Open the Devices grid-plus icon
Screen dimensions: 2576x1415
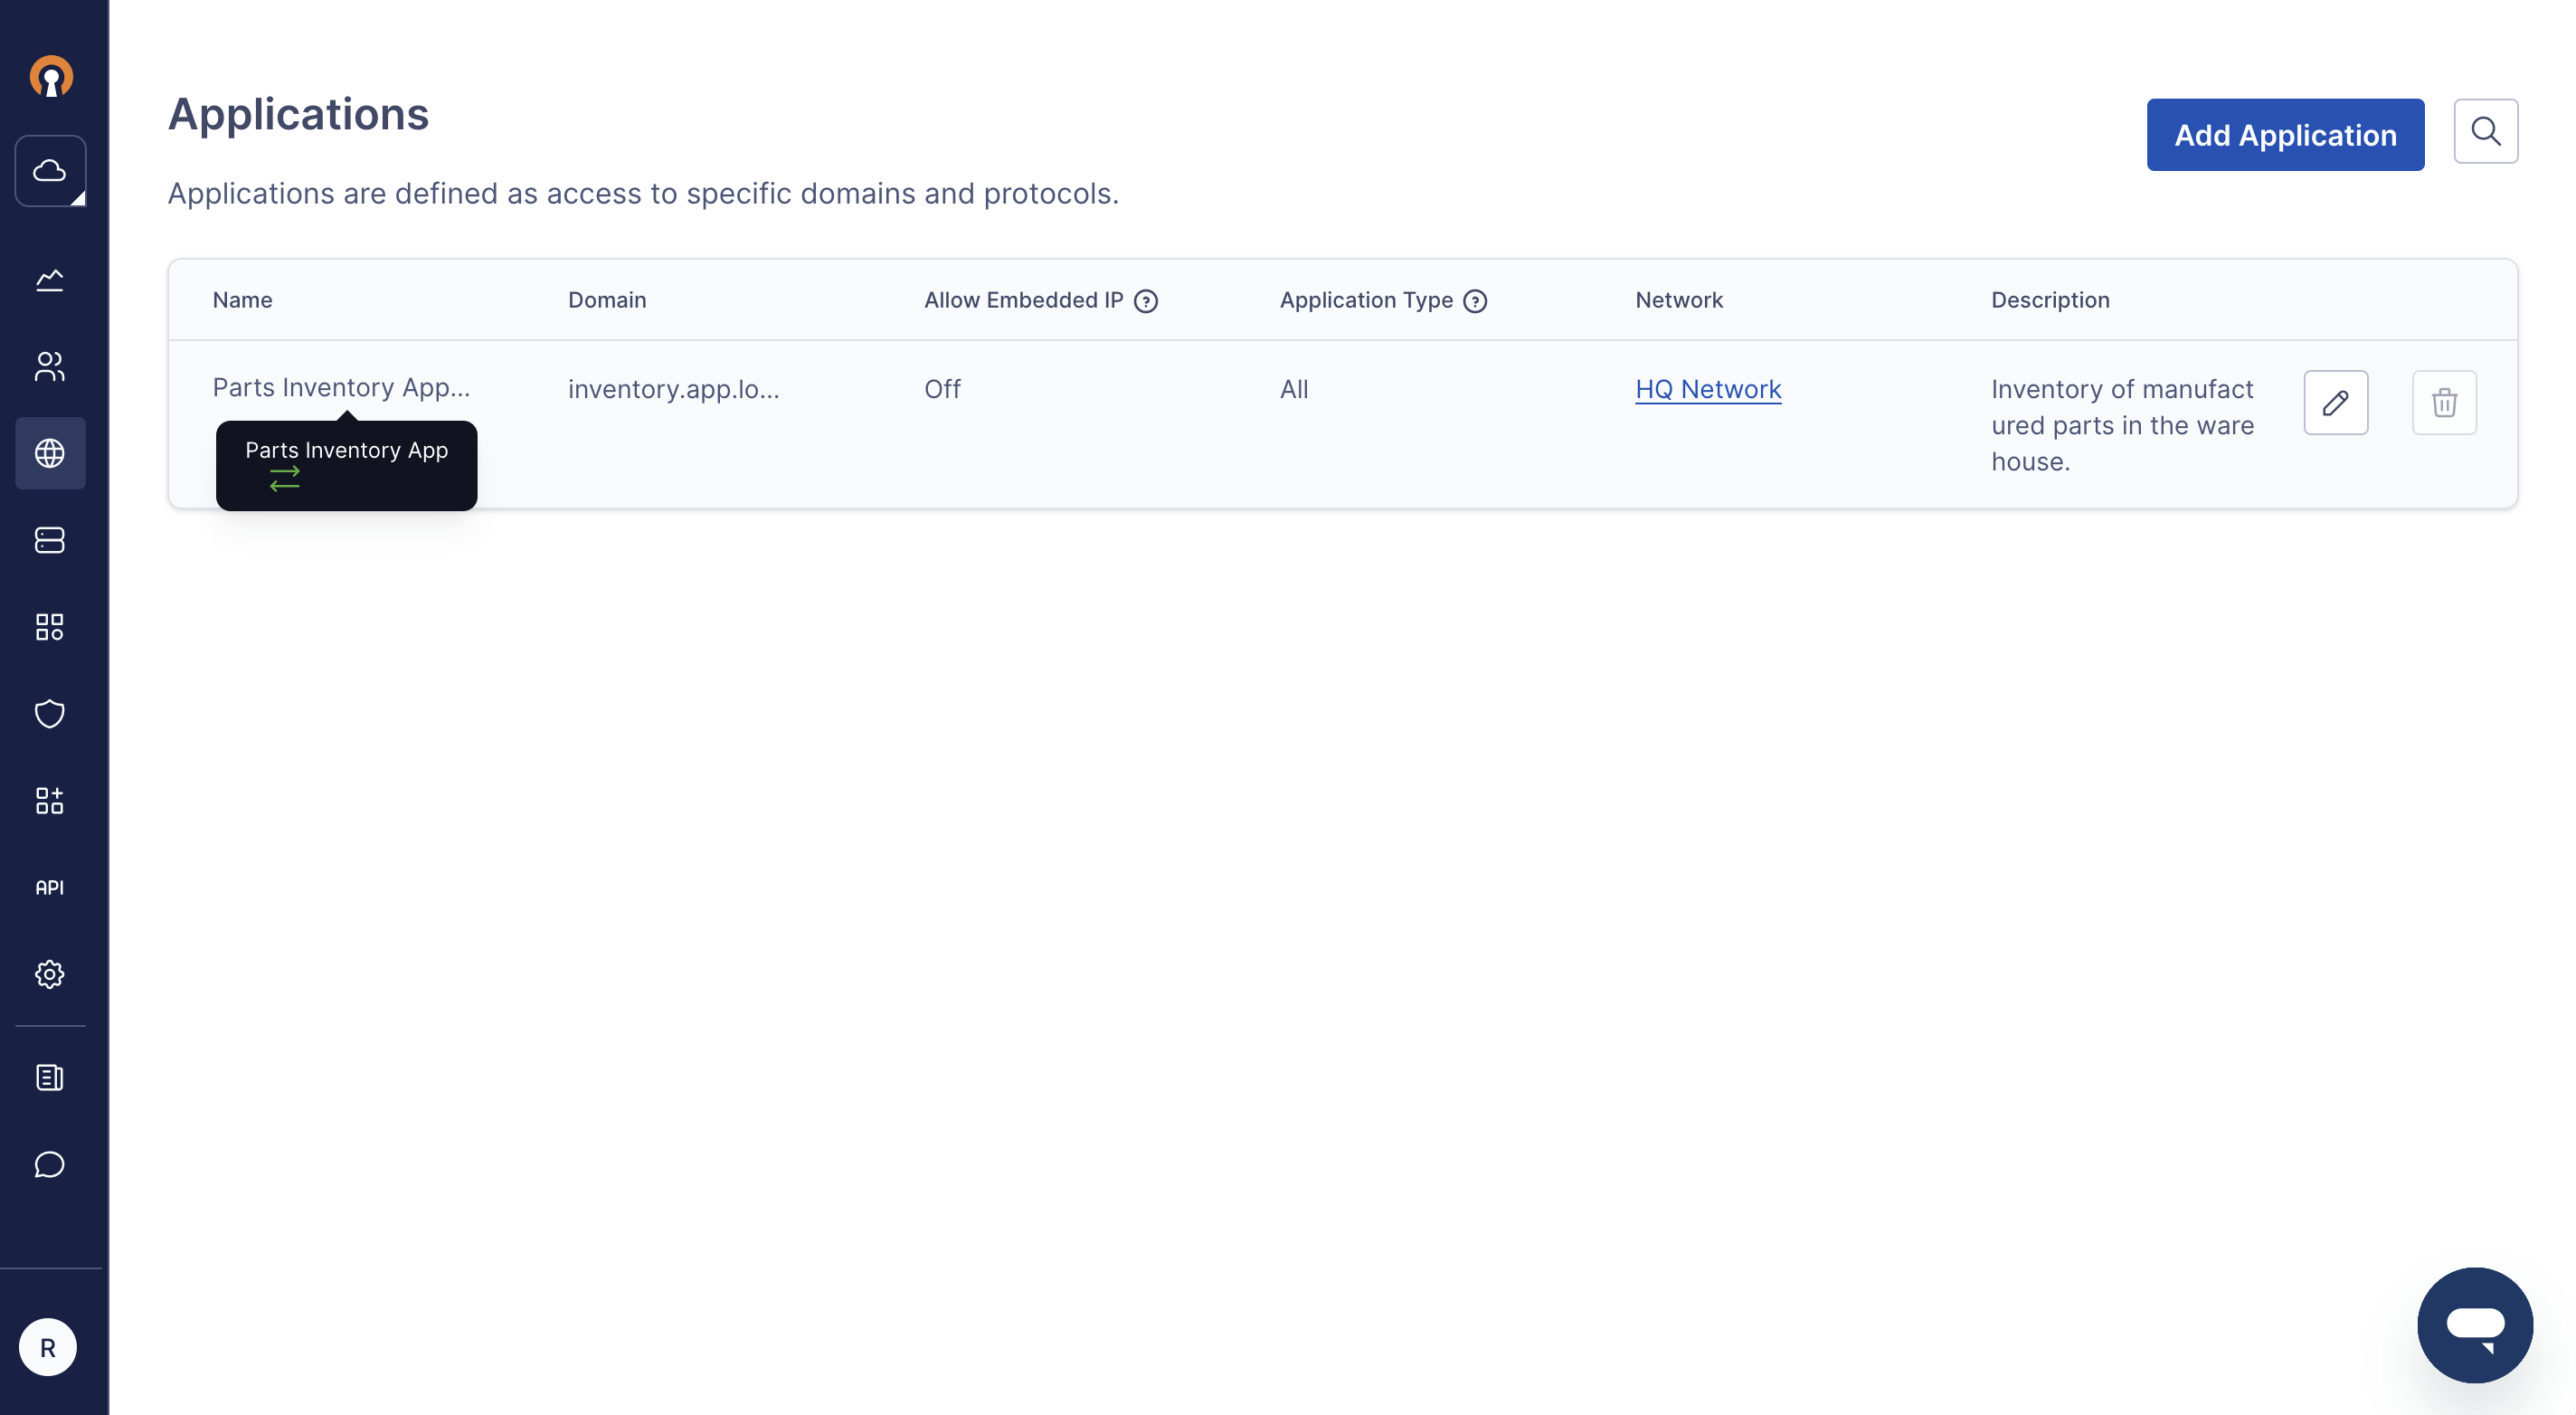pyautogui.click(x=50, y=800)
